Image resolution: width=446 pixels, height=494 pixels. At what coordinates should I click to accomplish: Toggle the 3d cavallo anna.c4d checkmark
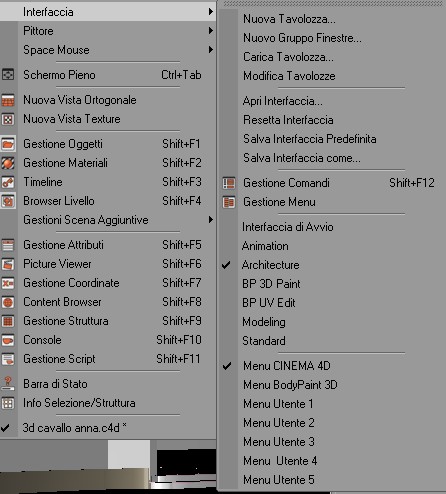5,428
